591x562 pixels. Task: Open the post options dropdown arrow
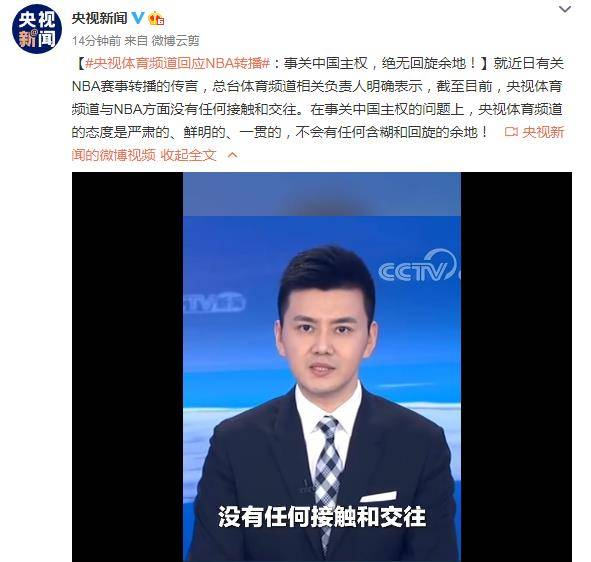click(565, 9)
